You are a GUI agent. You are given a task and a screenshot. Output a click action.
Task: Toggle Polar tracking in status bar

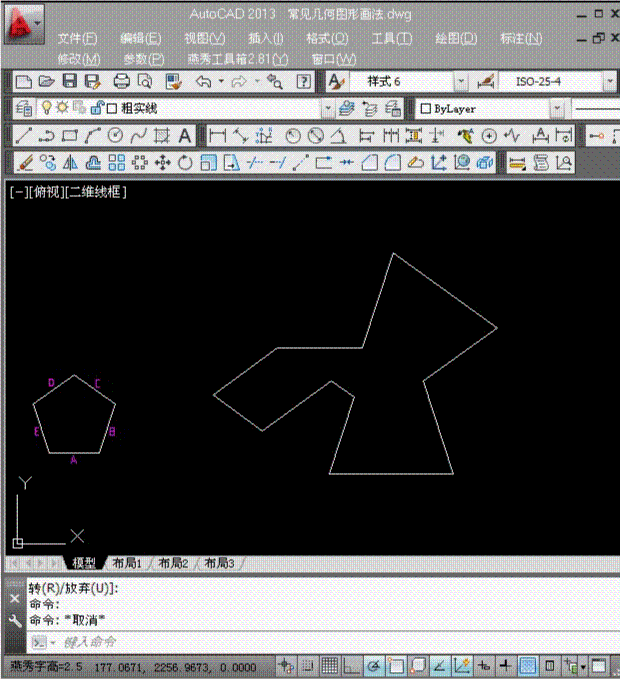pos(374,666)
